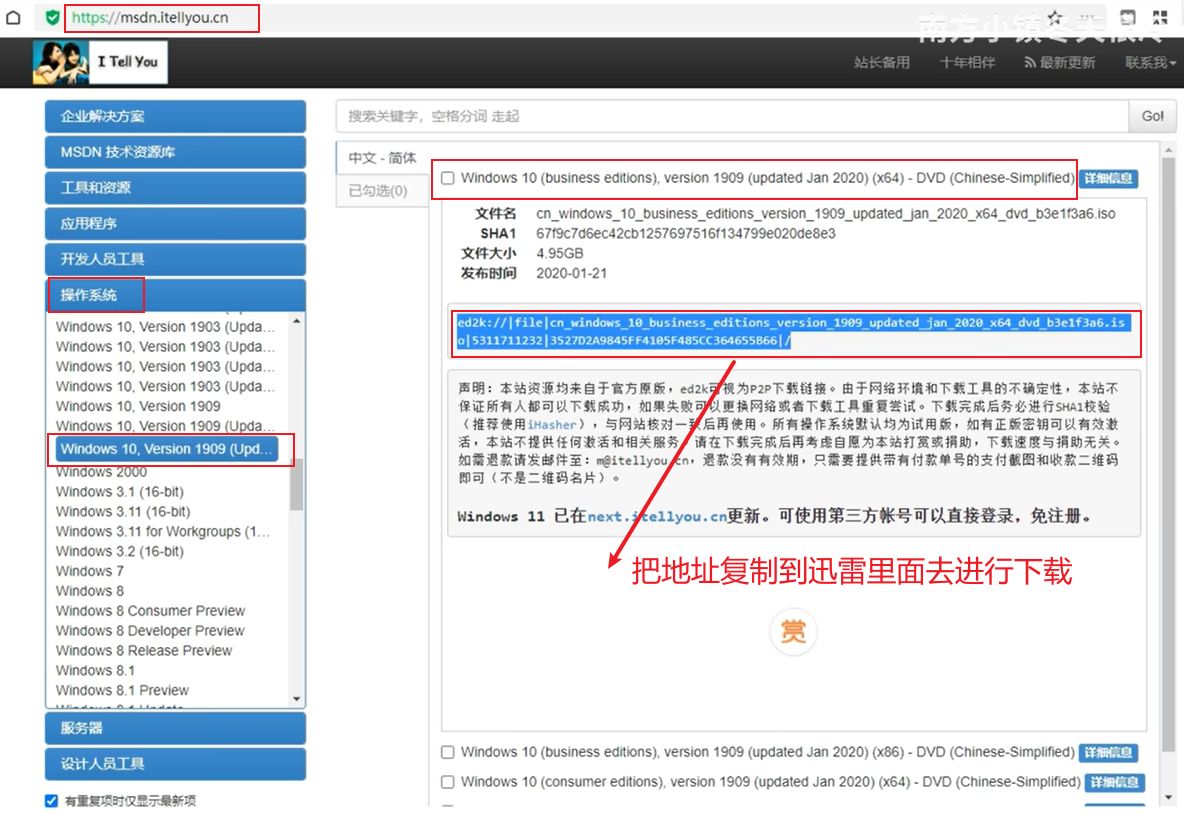The image size is (1184, 813).
Task: Collapse the 操作系统 category panel
Action: [x=175, y=295]
